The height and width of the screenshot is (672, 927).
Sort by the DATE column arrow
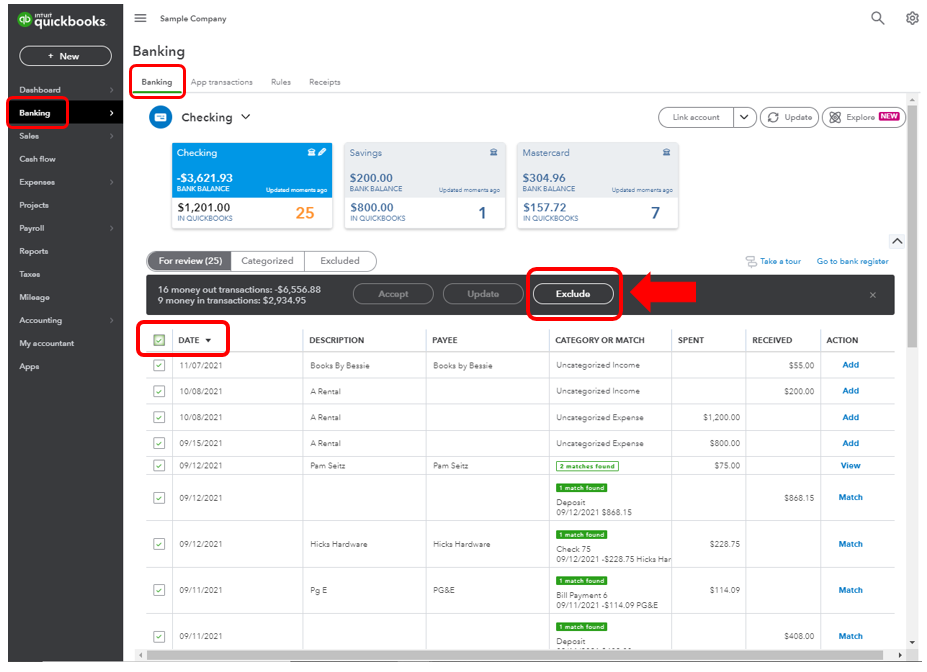tap(208, 340)
